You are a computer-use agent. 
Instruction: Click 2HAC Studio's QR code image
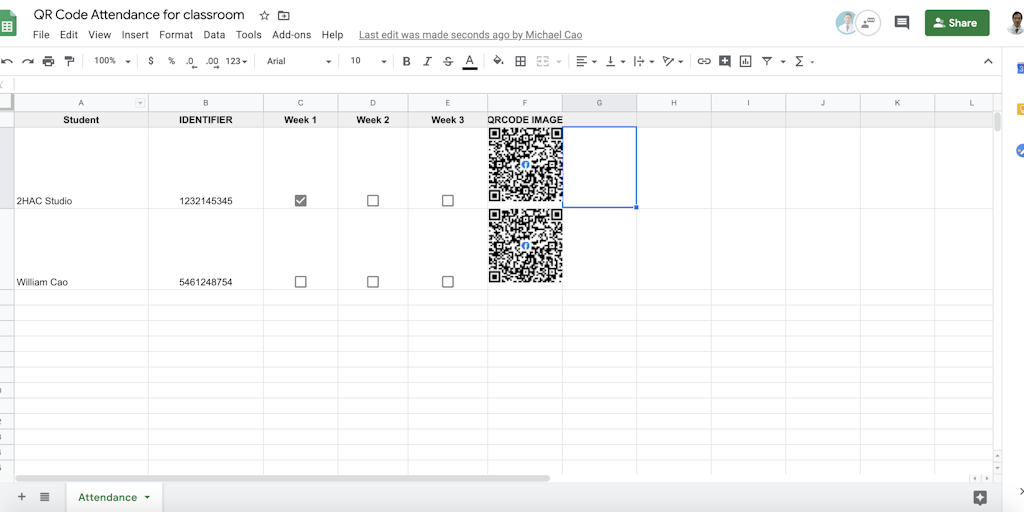tap(525, 165)
